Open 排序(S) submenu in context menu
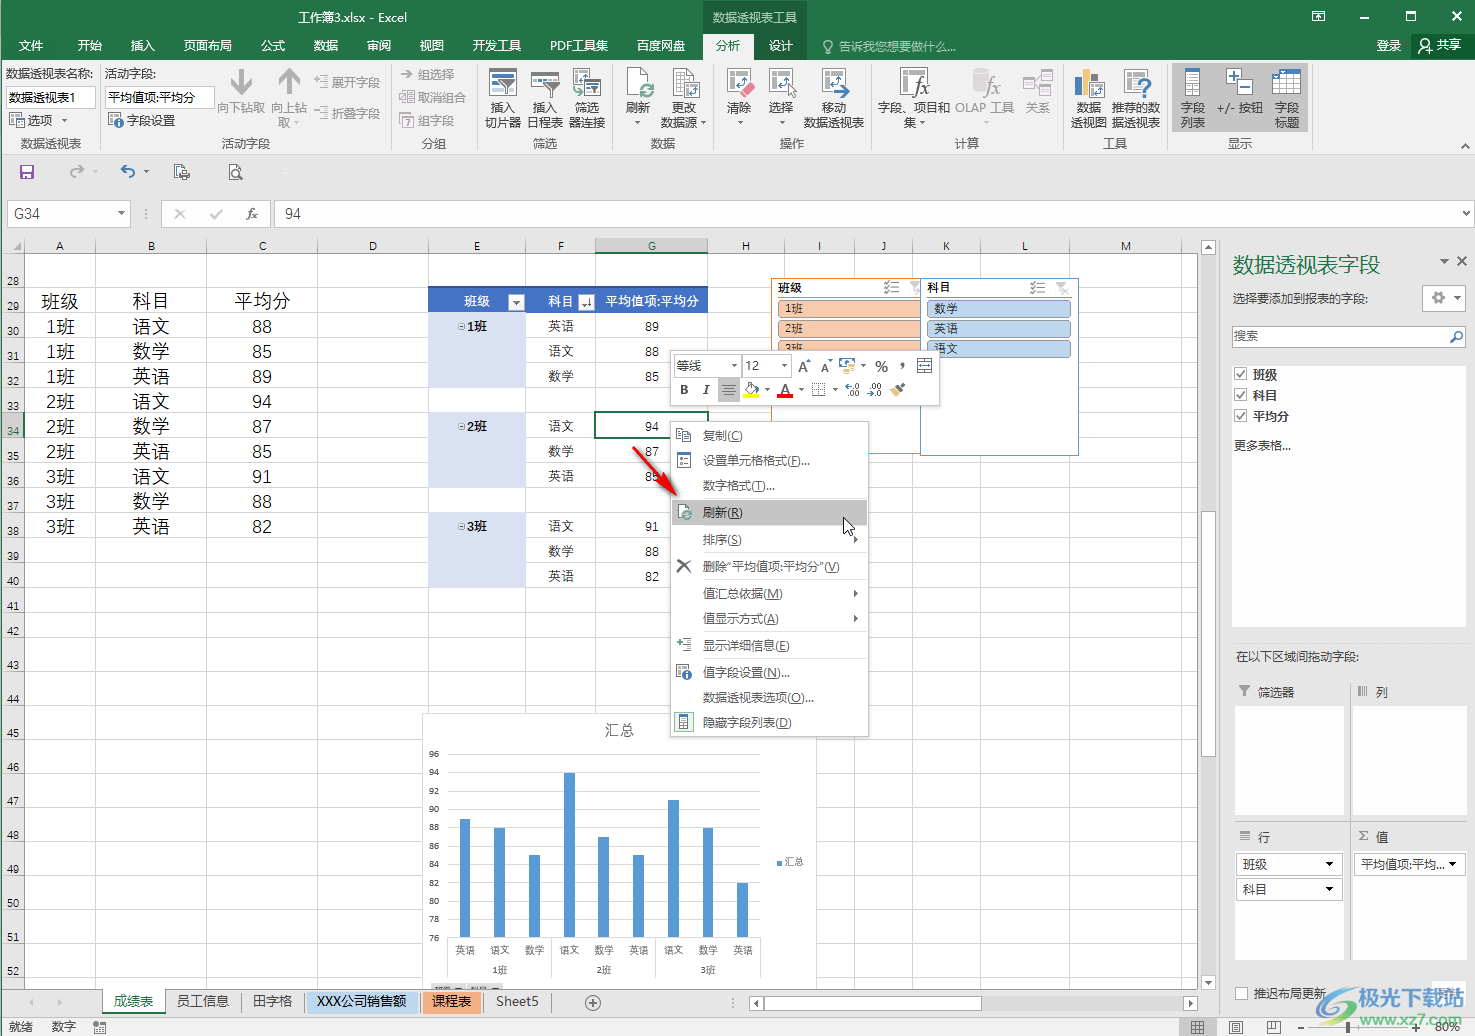Viewport: 1475px width, 1036px height. 768,540
